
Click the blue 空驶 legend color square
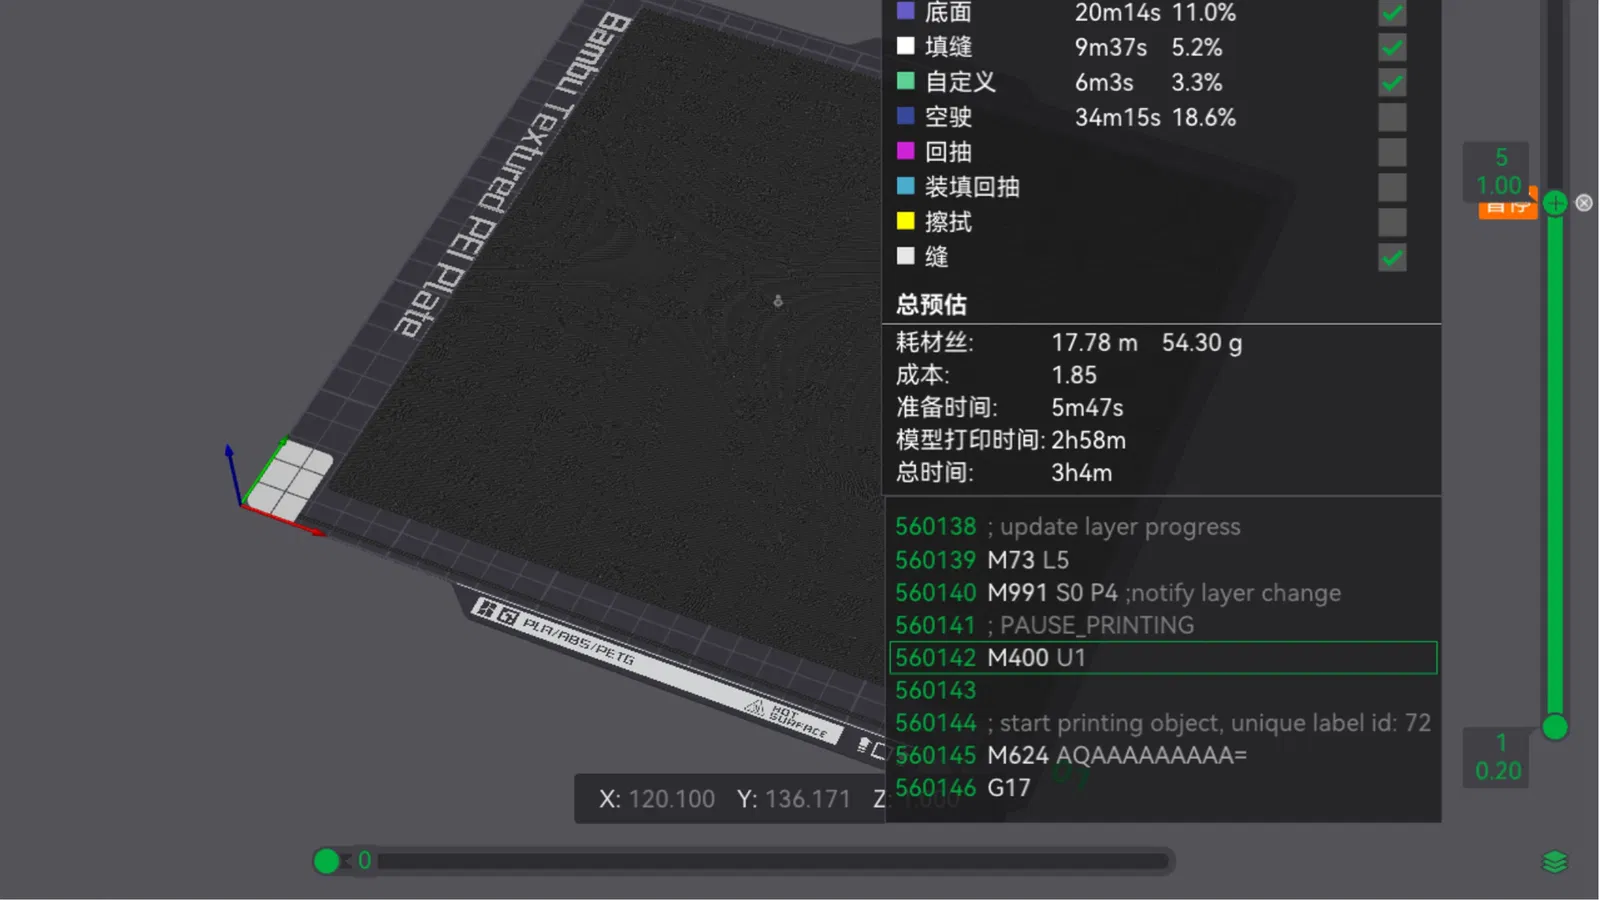point(906,116)
